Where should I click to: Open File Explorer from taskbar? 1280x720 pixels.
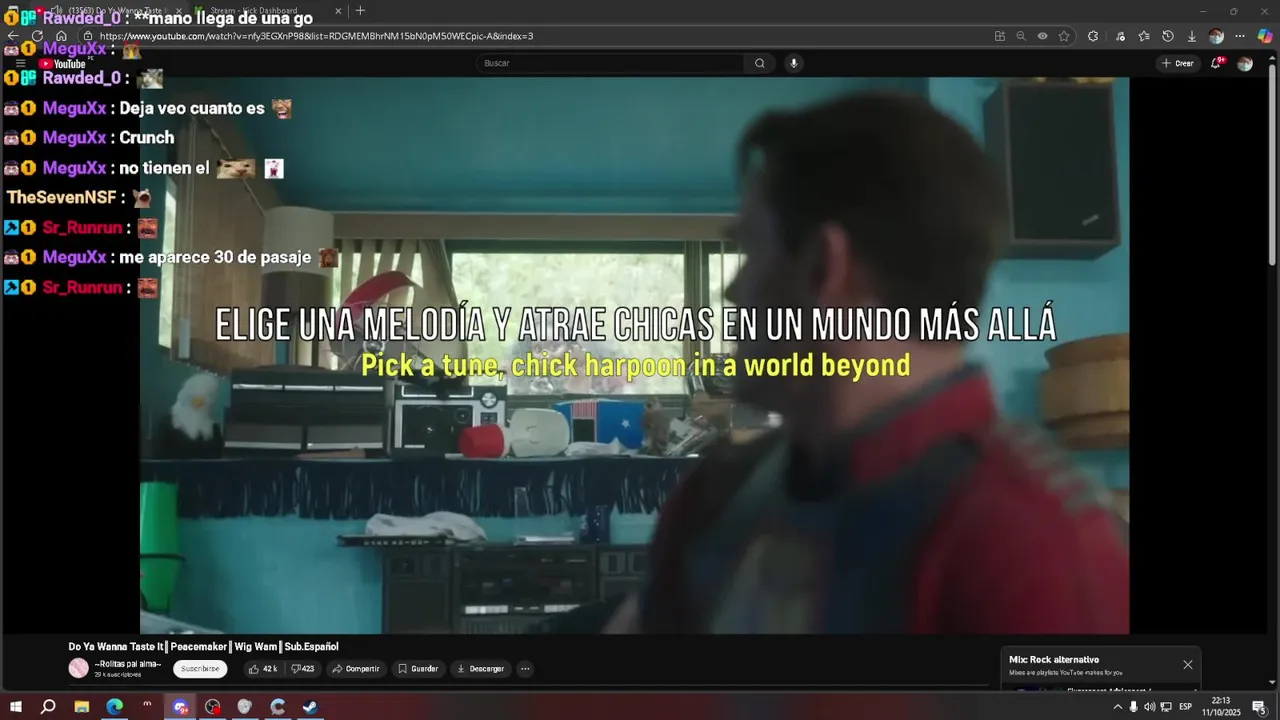coord(82,707)
